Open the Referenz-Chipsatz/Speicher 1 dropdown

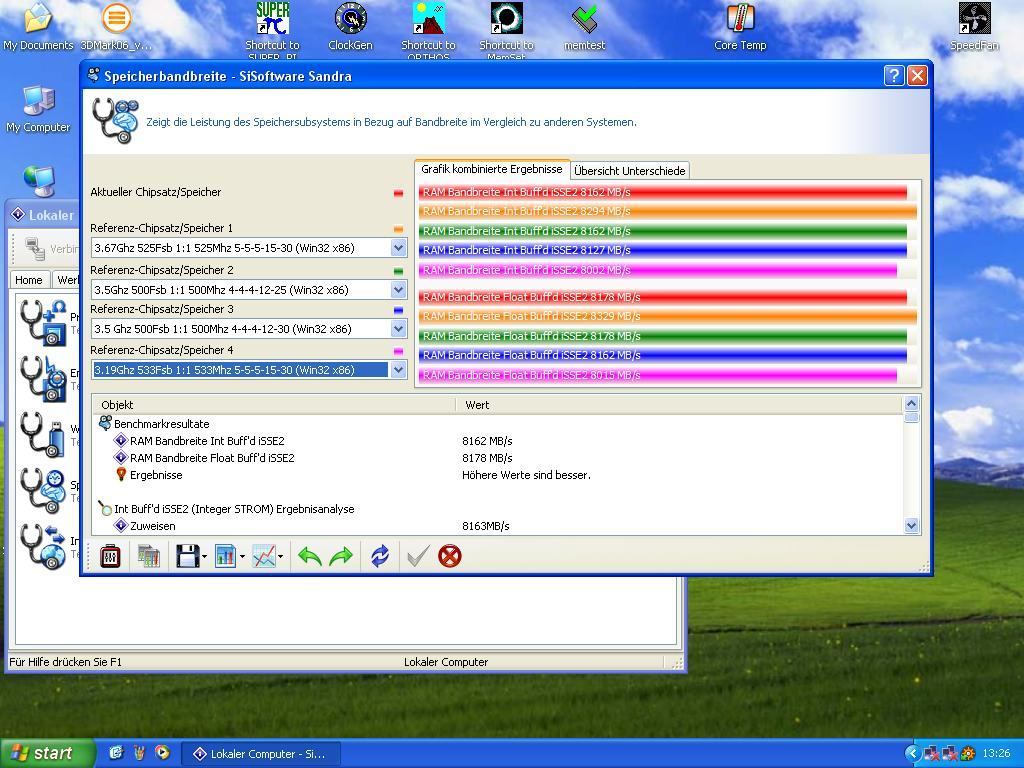[398, 248]
